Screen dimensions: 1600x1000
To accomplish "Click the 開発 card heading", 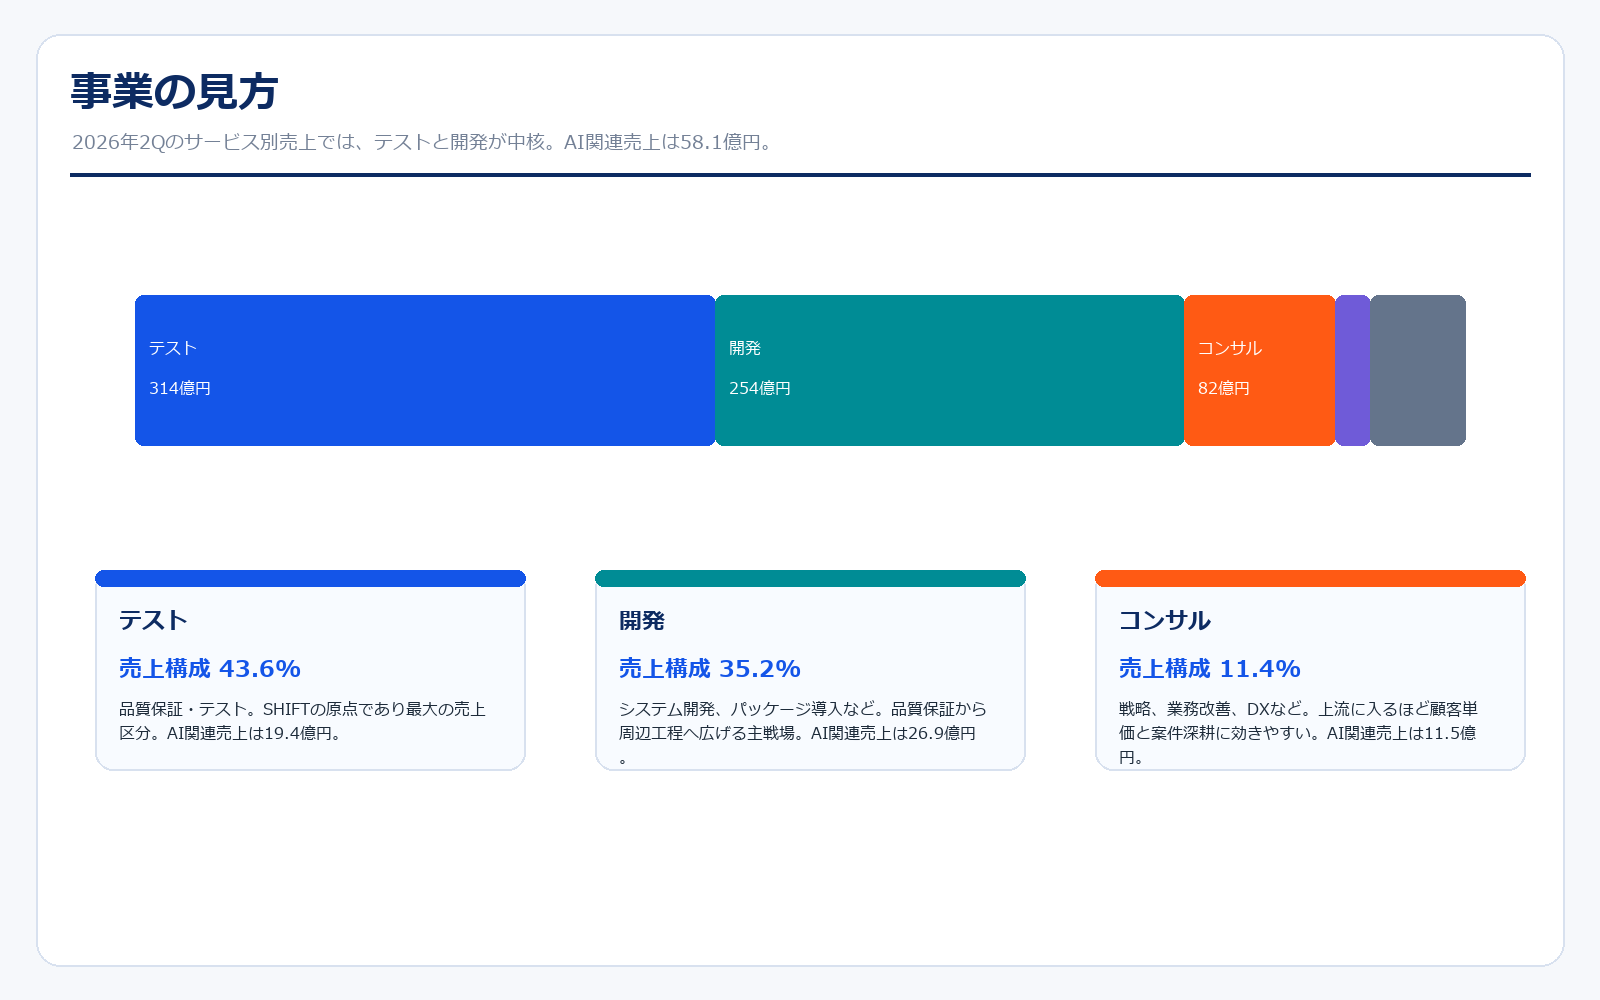I will 642,620.
